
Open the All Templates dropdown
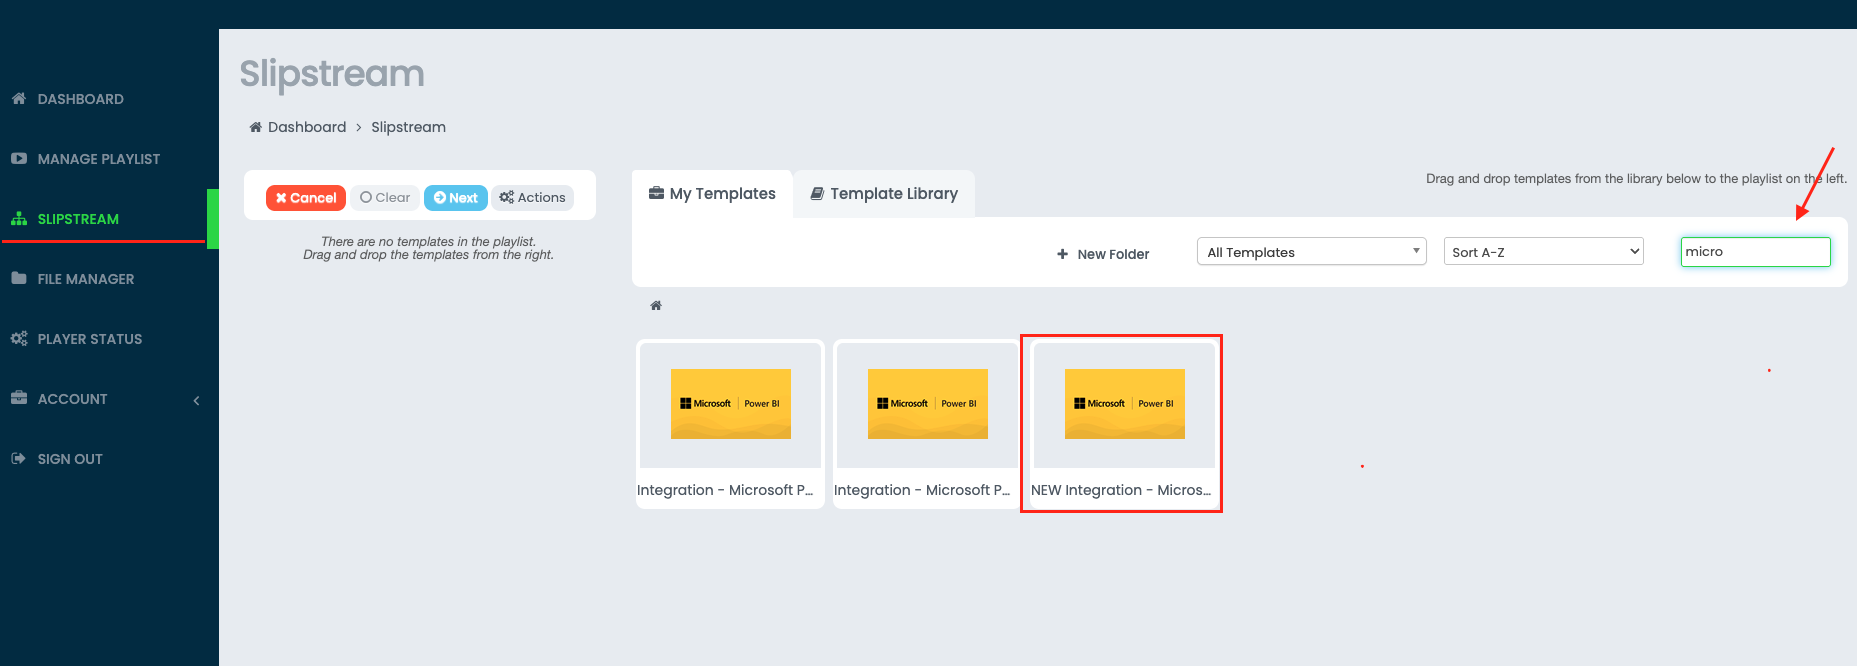1311,252
